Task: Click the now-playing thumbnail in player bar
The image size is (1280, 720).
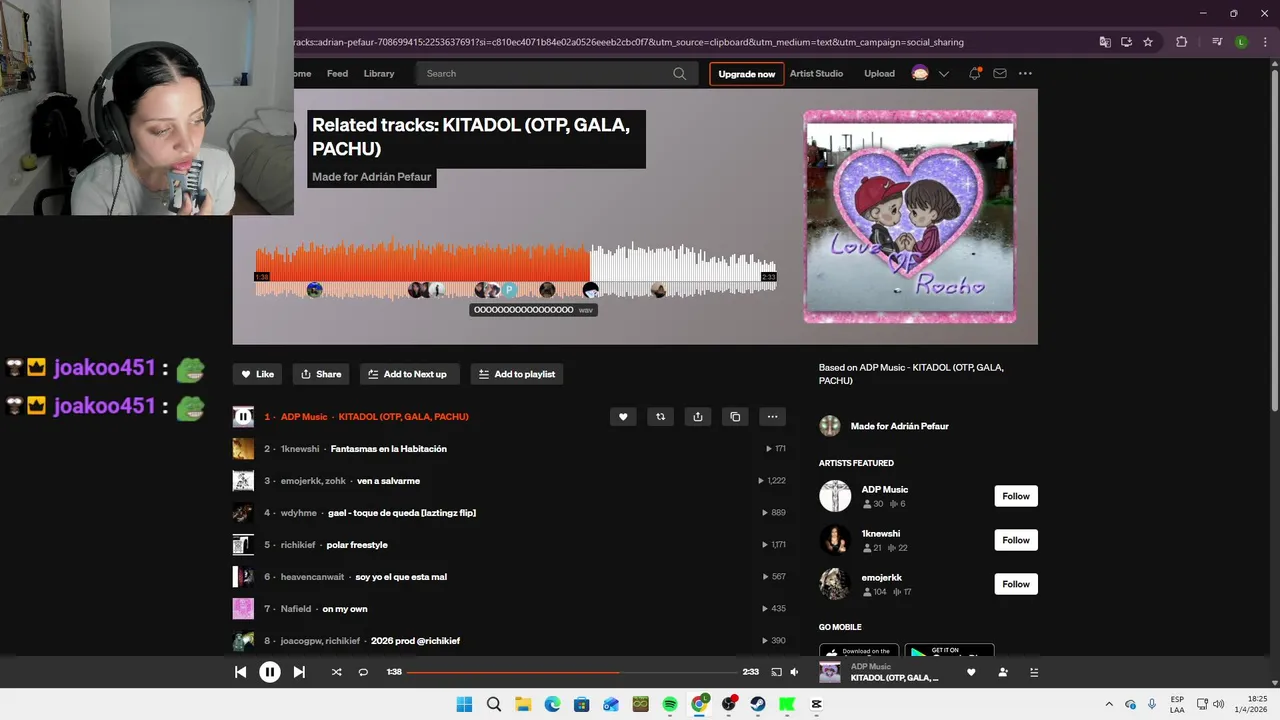Action: (x=830, y=672)
